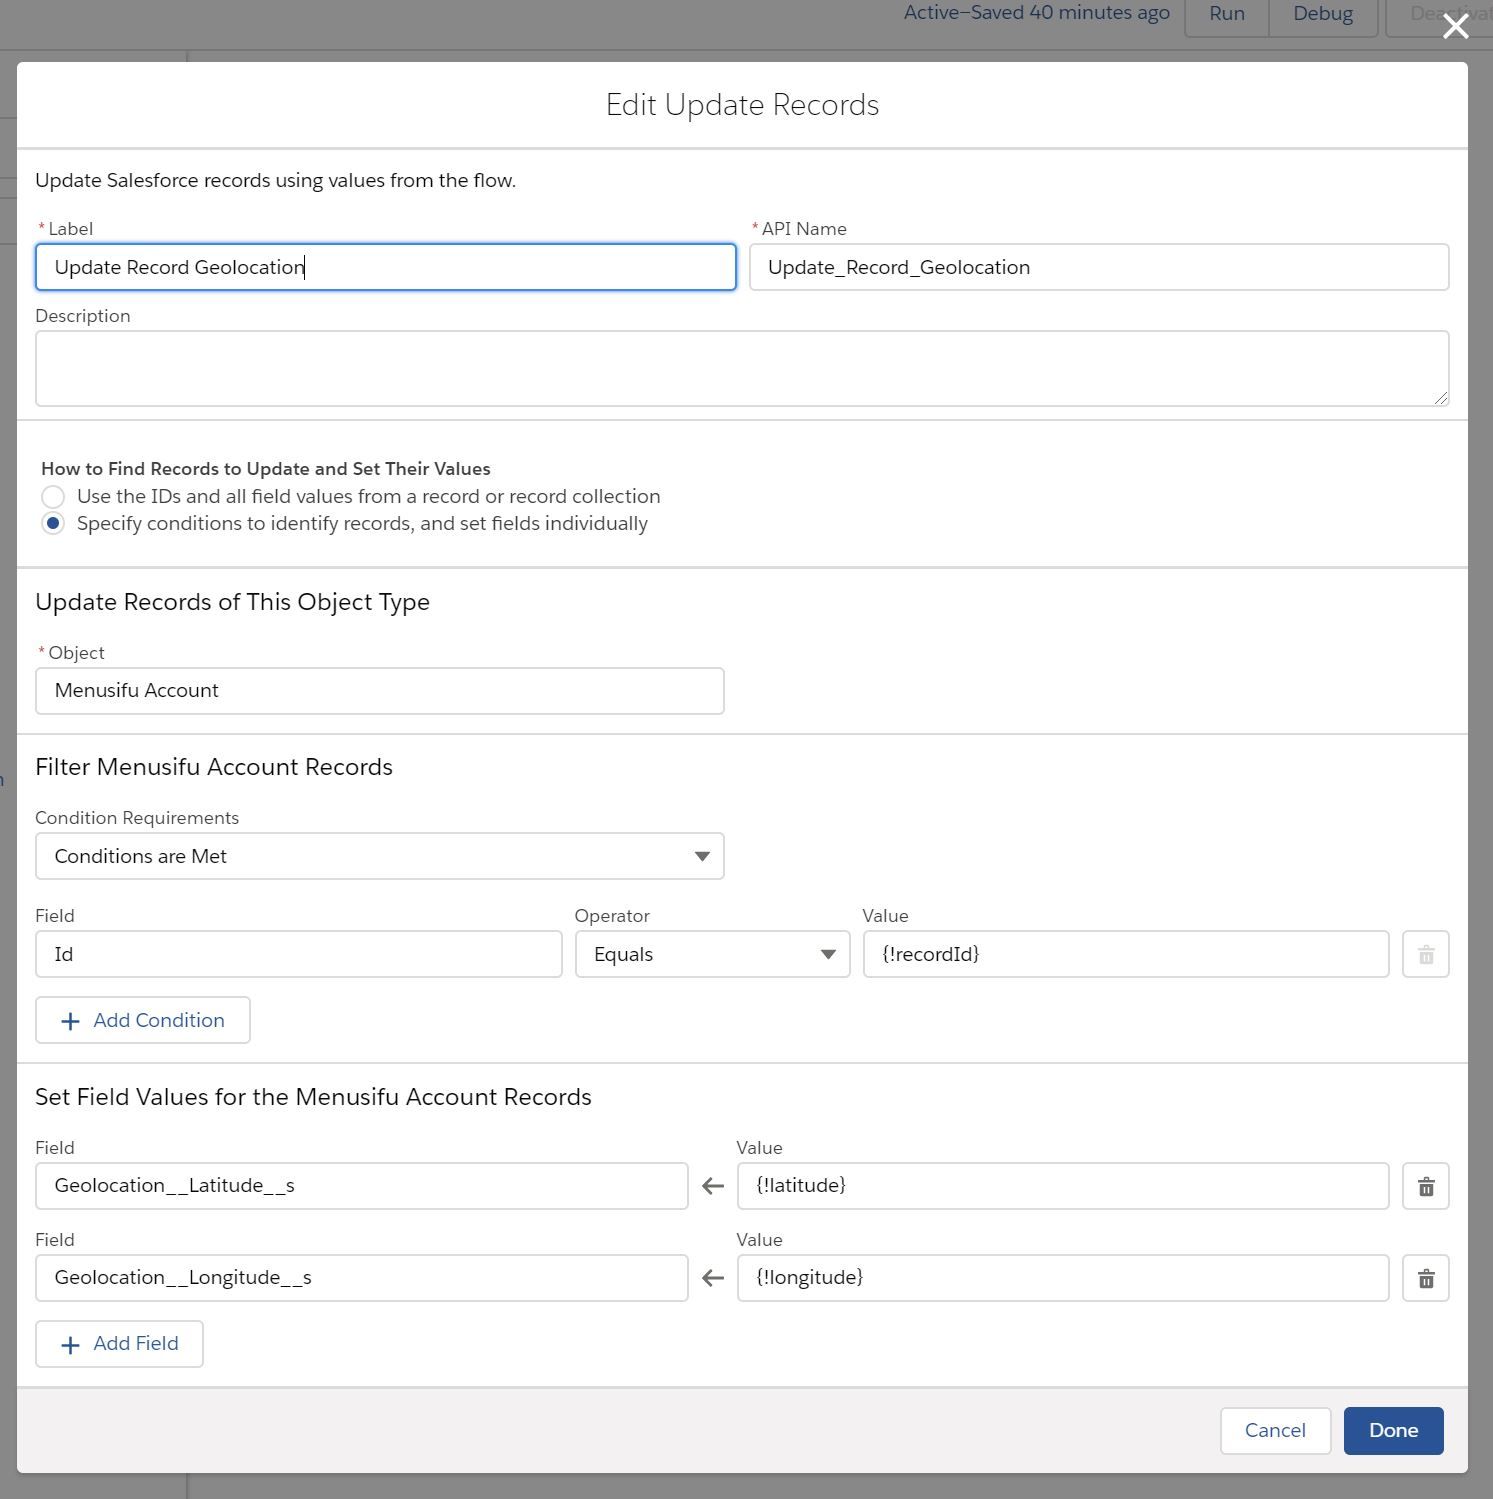The image size is (1493, 1499).
Task: Click the plus icon on Add Field
Action: click(70, 1344)
